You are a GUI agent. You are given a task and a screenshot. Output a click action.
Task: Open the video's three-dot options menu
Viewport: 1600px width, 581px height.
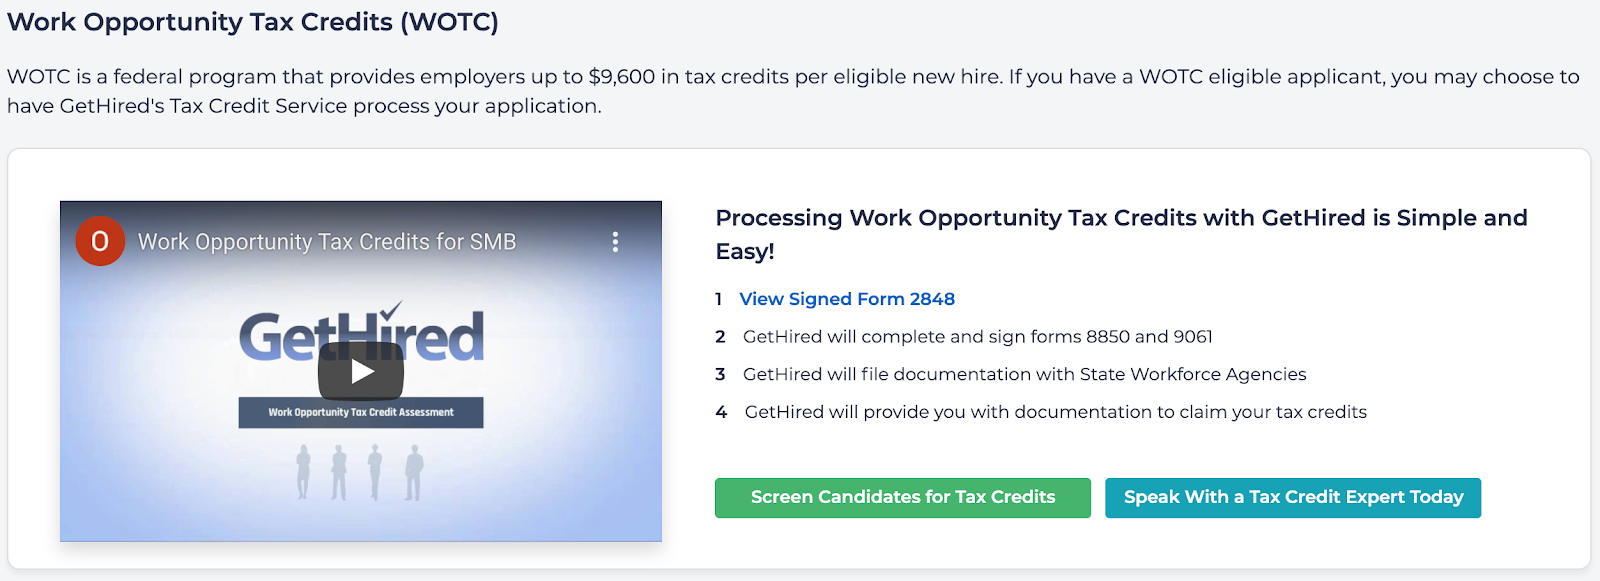pyautogui.click(x=615, y=242)
